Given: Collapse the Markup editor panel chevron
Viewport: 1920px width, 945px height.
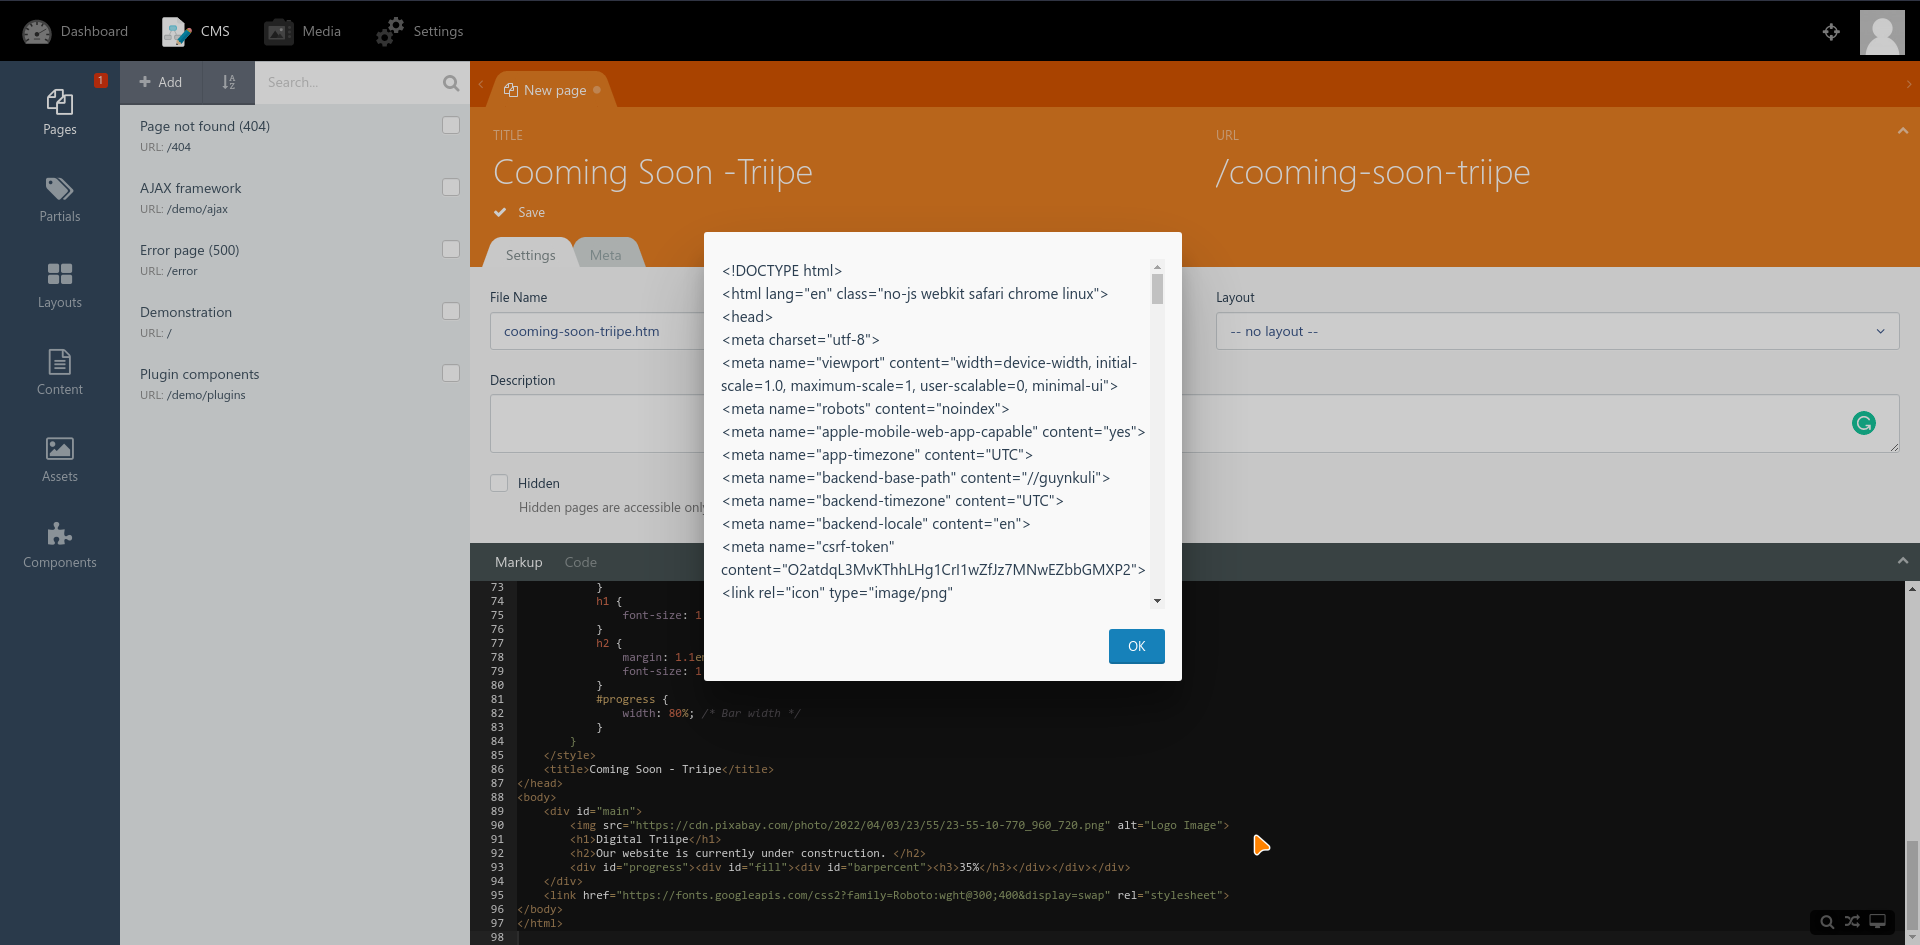Looking at the screenshot, I should coord(1903,561).
